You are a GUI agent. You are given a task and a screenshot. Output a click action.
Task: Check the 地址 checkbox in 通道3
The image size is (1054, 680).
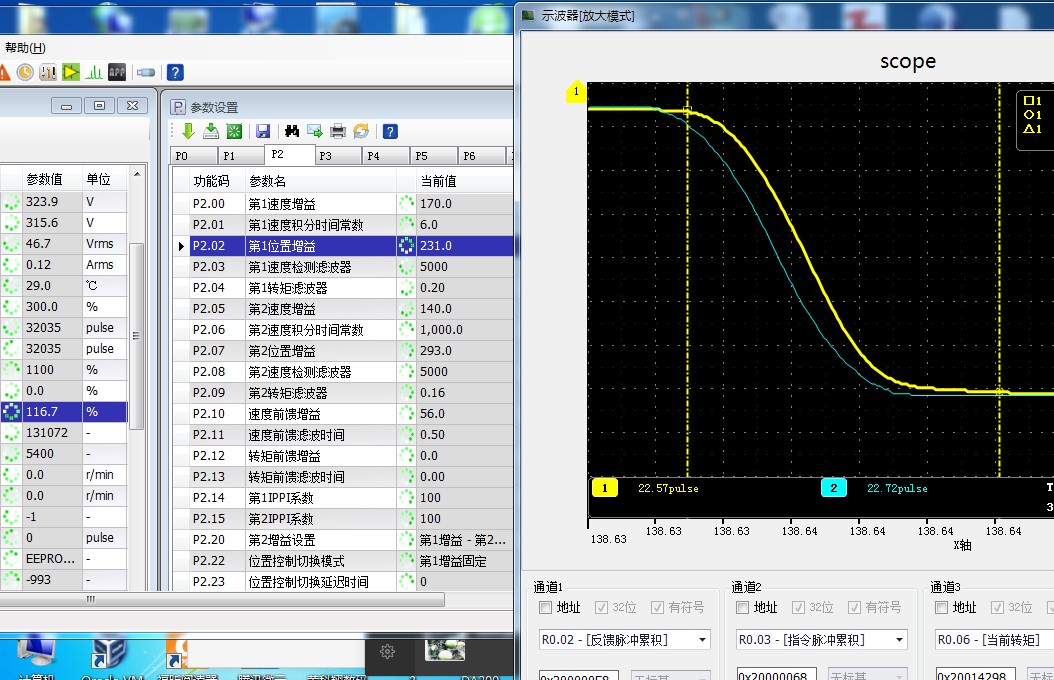pyautogui.click(x=942, y=608)
